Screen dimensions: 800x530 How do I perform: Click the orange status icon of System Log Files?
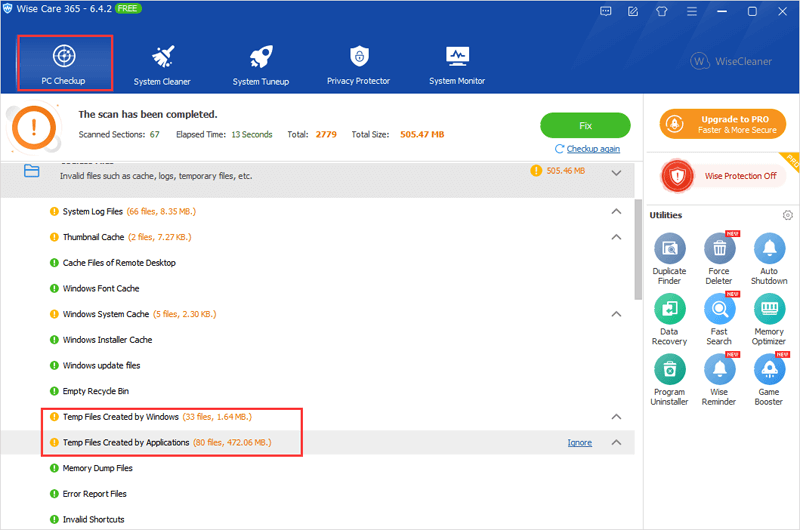click(54, 211)
